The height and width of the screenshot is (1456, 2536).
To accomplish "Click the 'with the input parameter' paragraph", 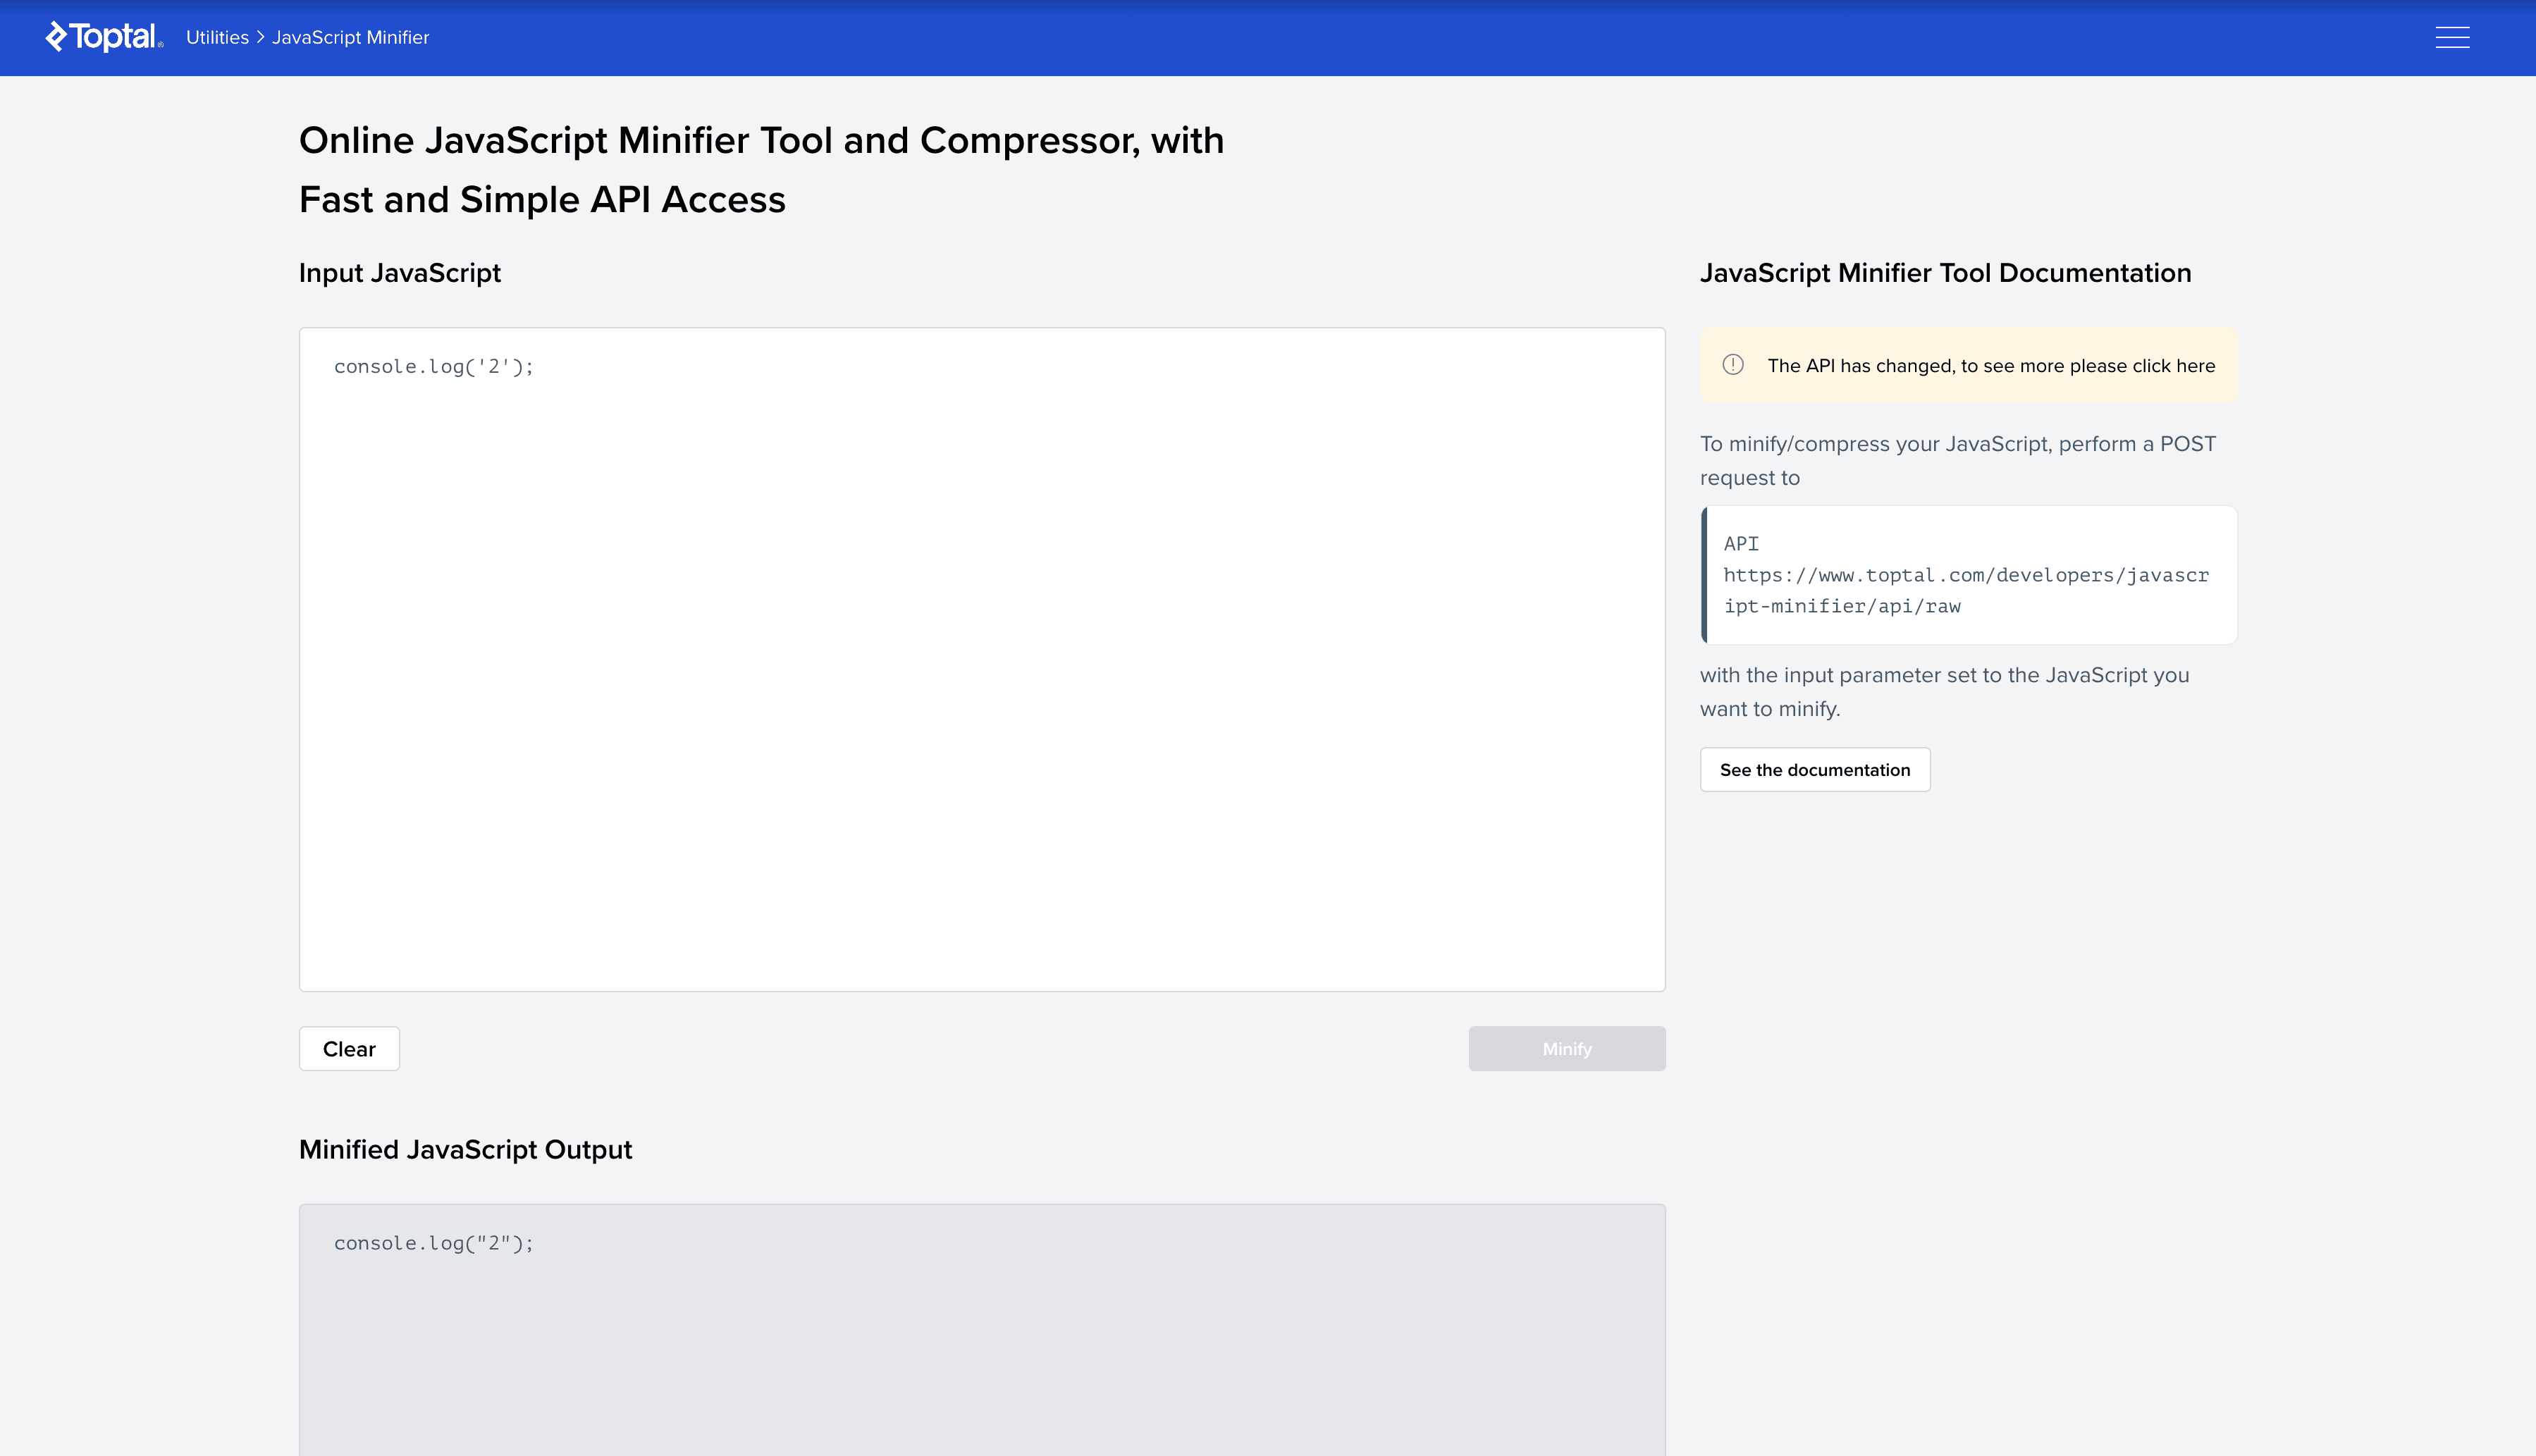I will pos(1944,692).
